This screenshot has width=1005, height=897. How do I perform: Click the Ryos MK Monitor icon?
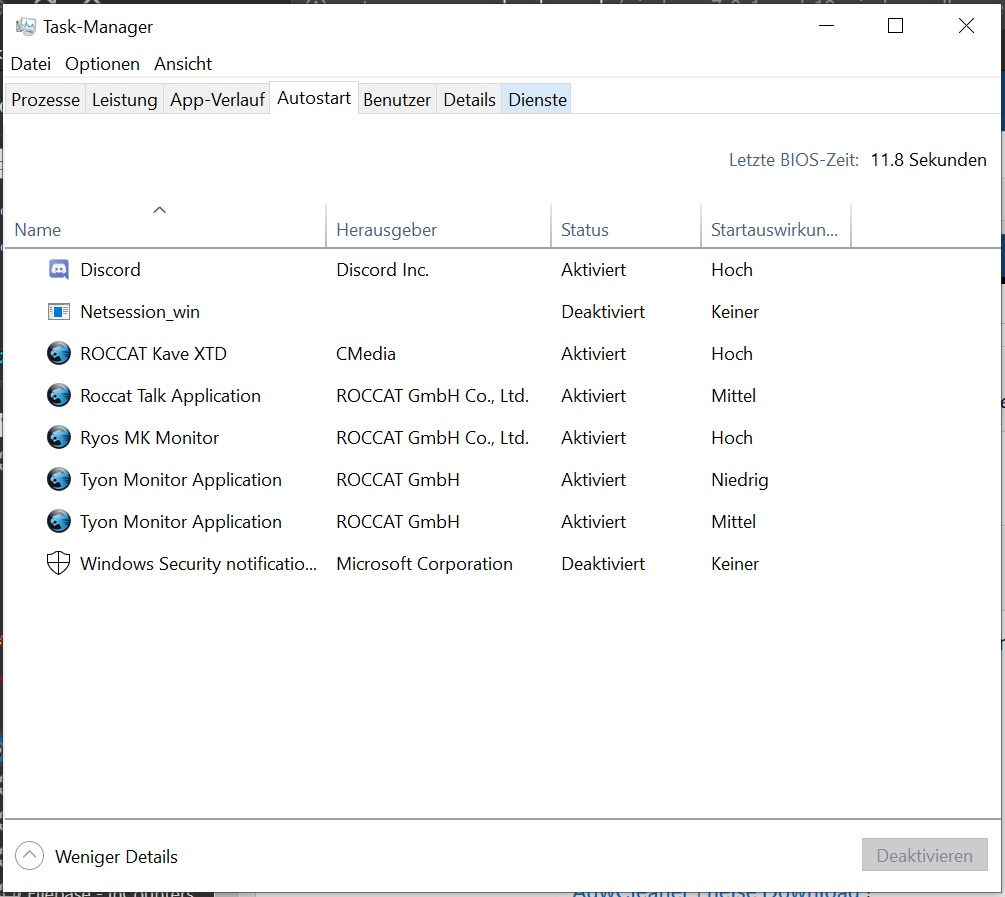[59, 437]
